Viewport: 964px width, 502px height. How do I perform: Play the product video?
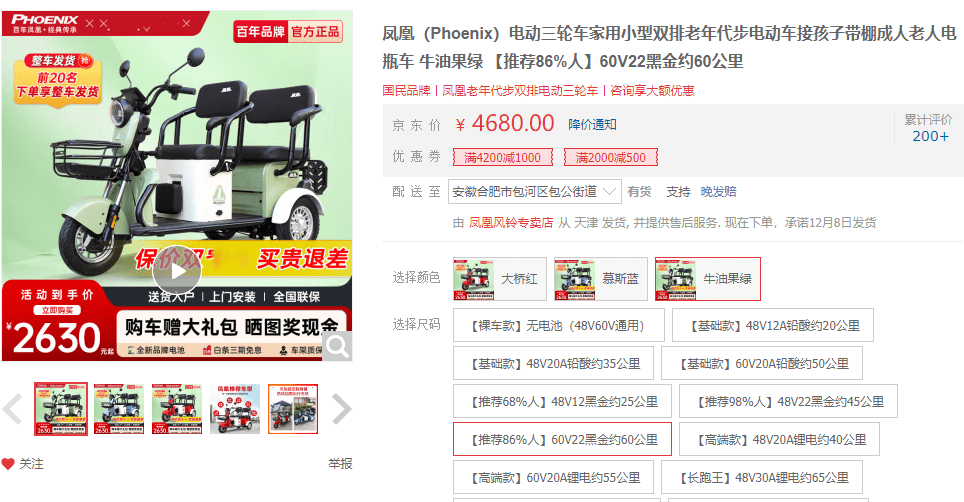(176, 271)
